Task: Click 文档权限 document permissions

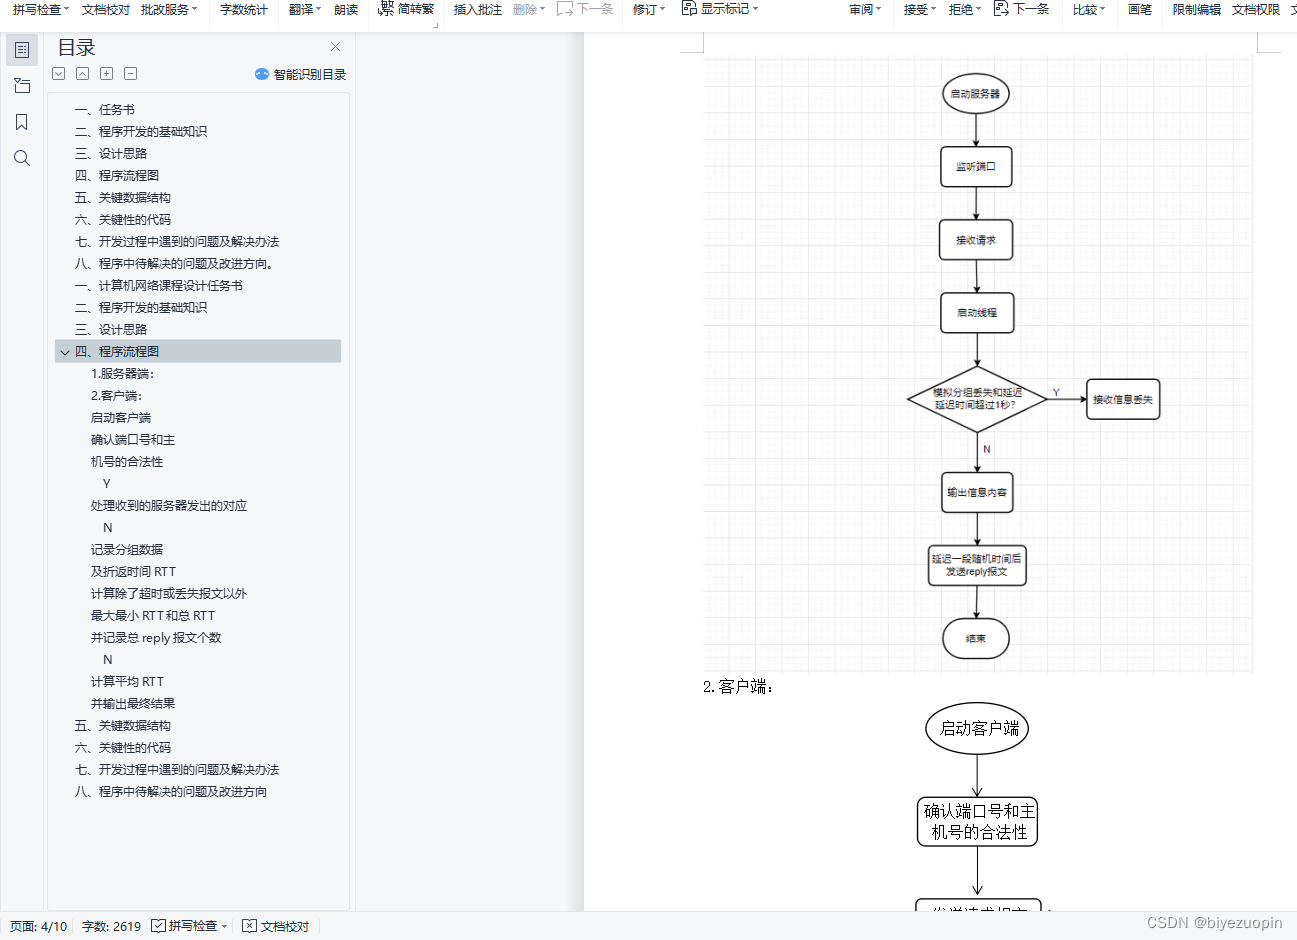Action: (x=1256, y=9)
